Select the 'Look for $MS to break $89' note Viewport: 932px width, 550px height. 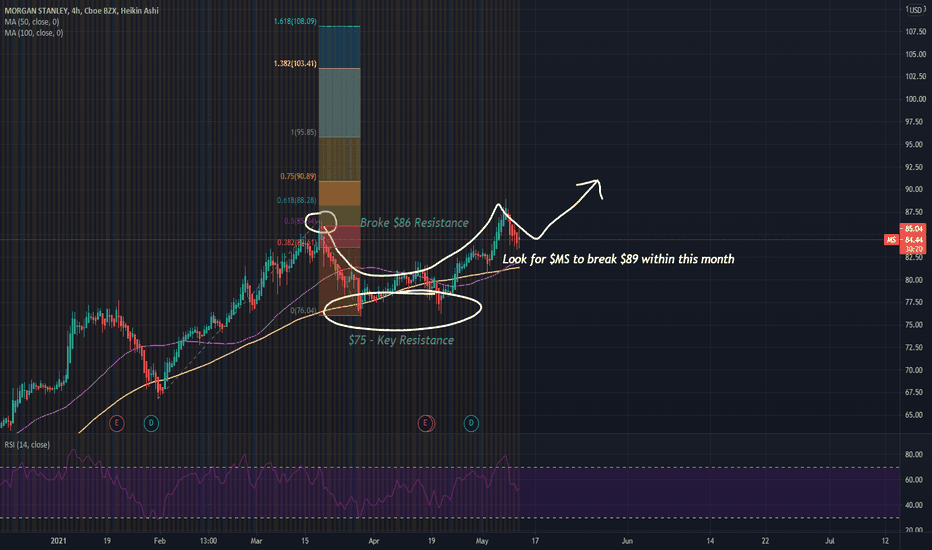pos(619,259)
